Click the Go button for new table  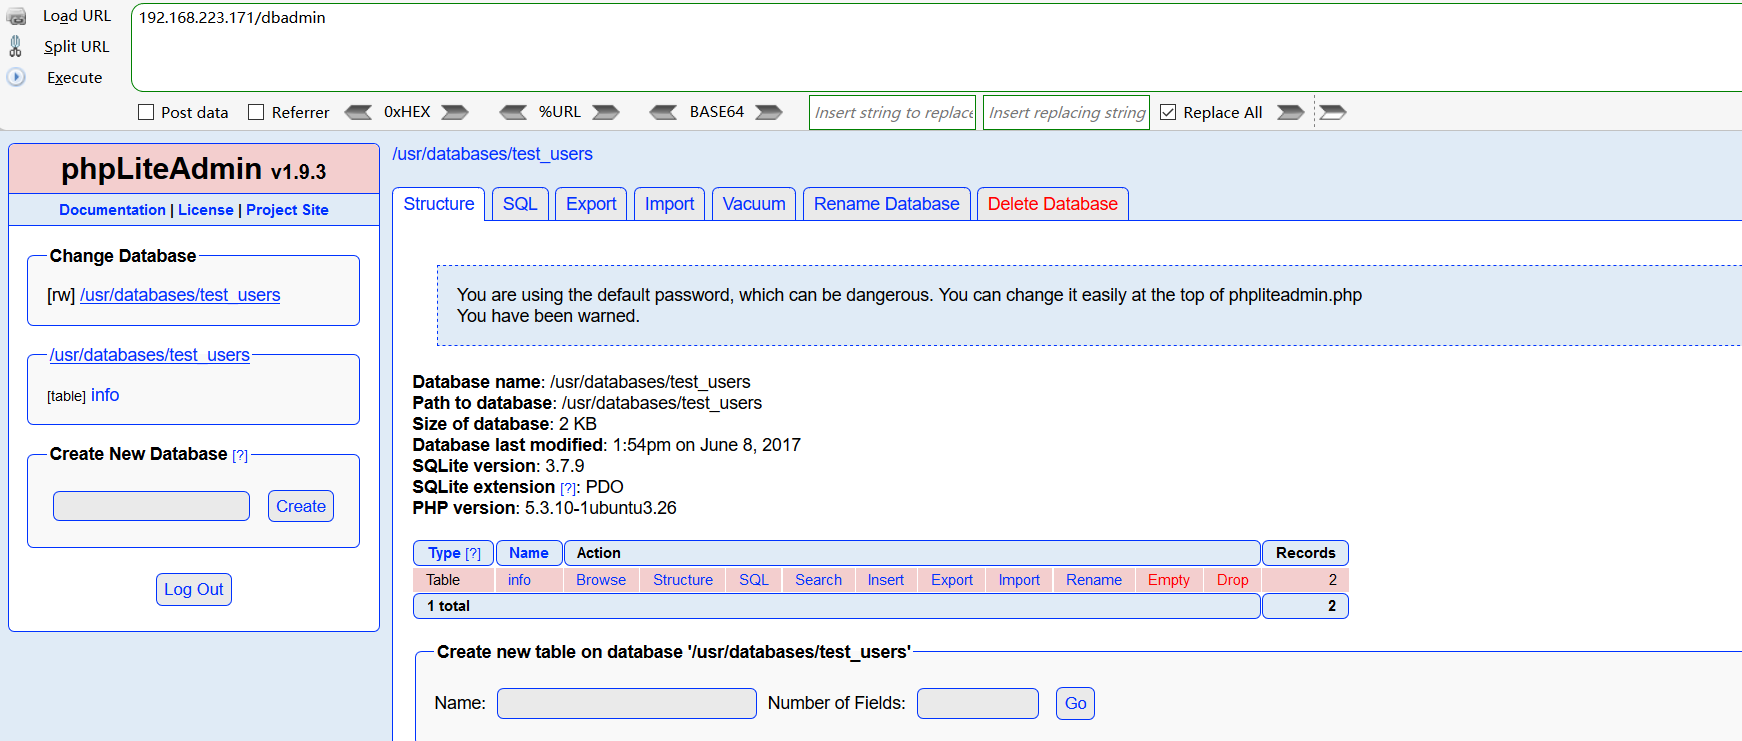click(1075, 703)
